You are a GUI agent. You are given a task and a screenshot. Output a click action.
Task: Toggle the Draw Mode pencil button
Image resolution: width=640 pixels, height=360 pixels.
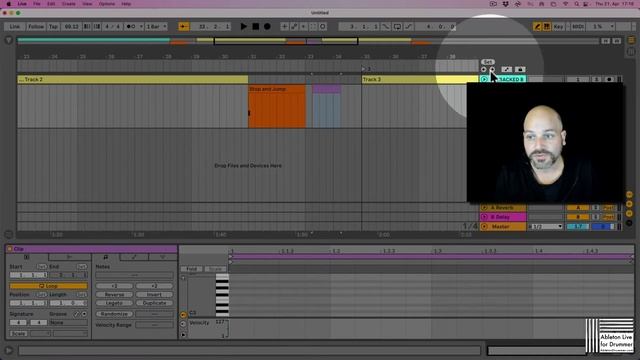pos(537,27)
